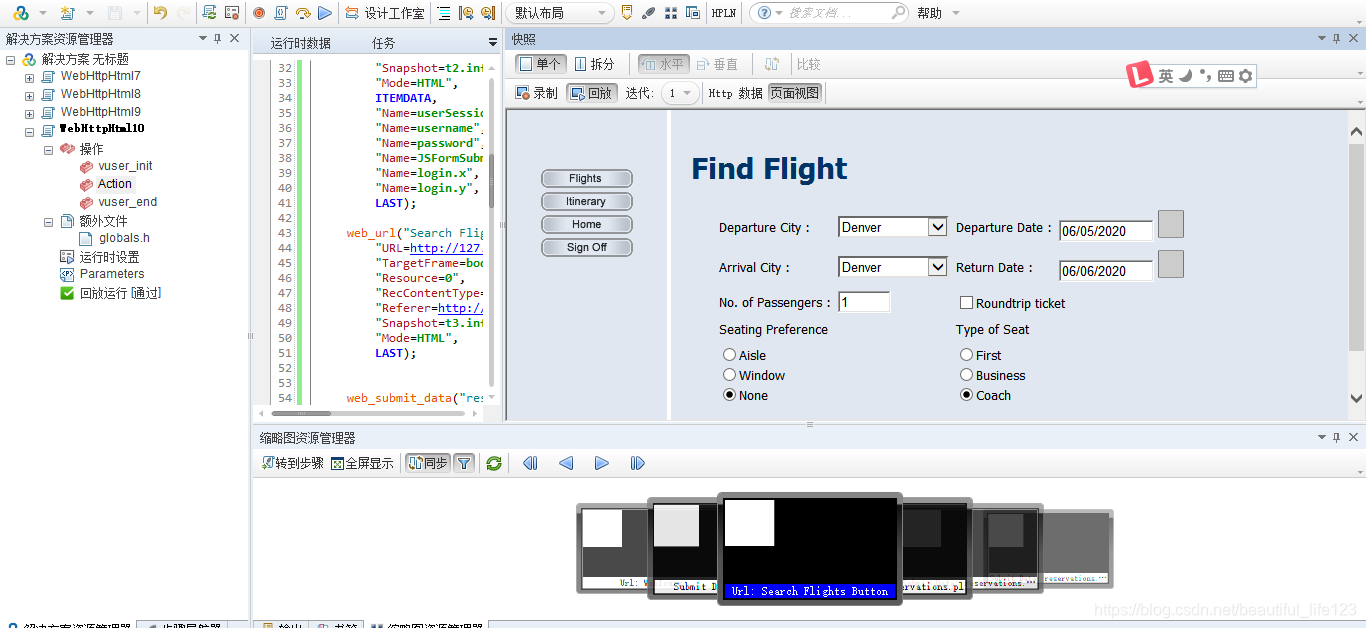Image resolution: width=1366 pixels, height=628 pixels.
Task: Click the Itinerary button
Action: pyautogui.click(x=586, y=201)
